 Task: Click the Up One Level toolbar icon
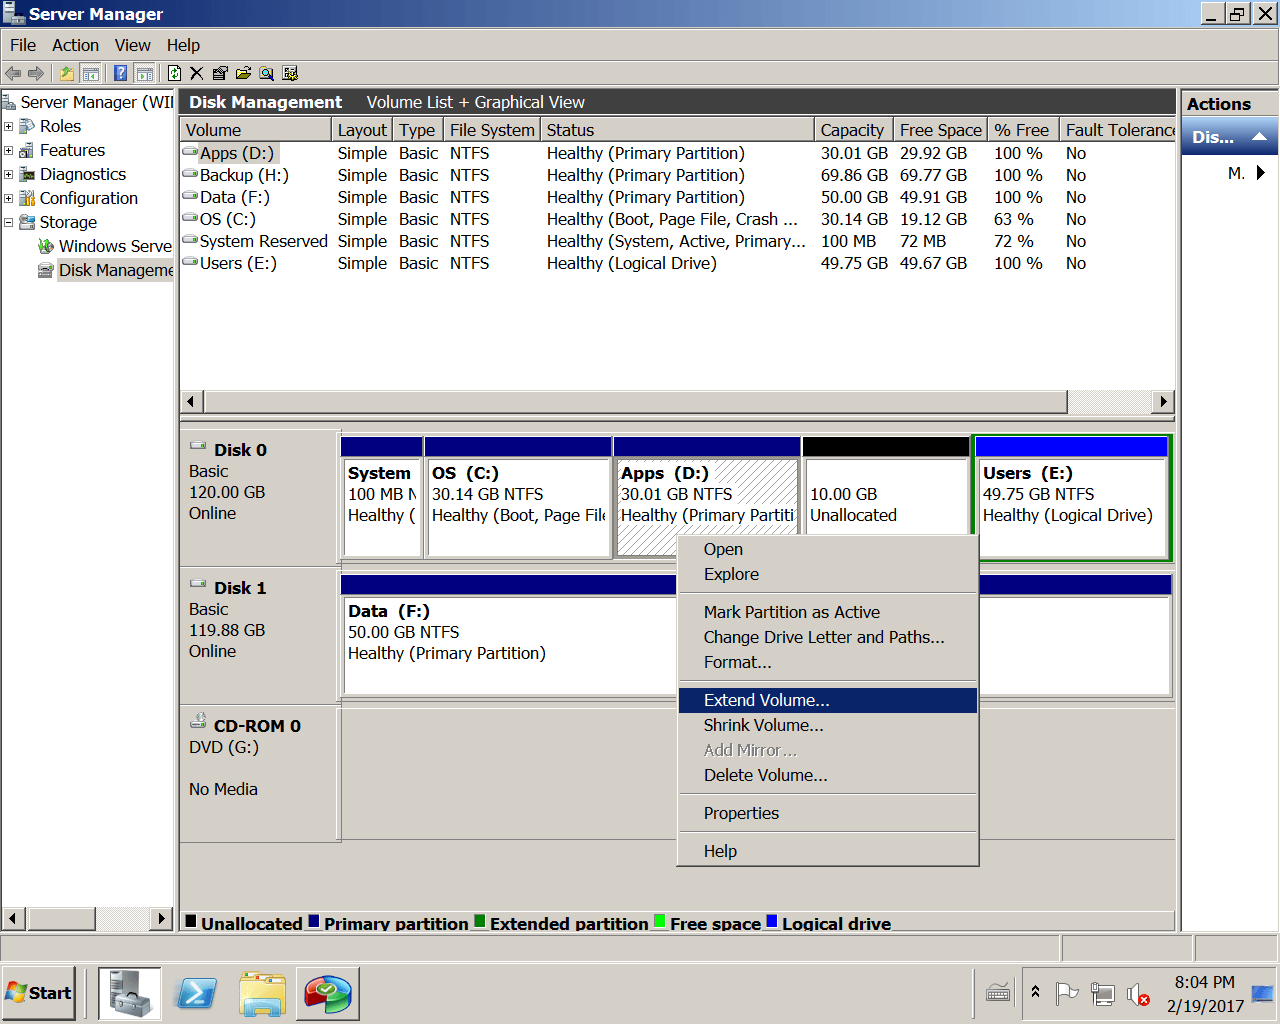pyautogui.click(x=67, y=73)
